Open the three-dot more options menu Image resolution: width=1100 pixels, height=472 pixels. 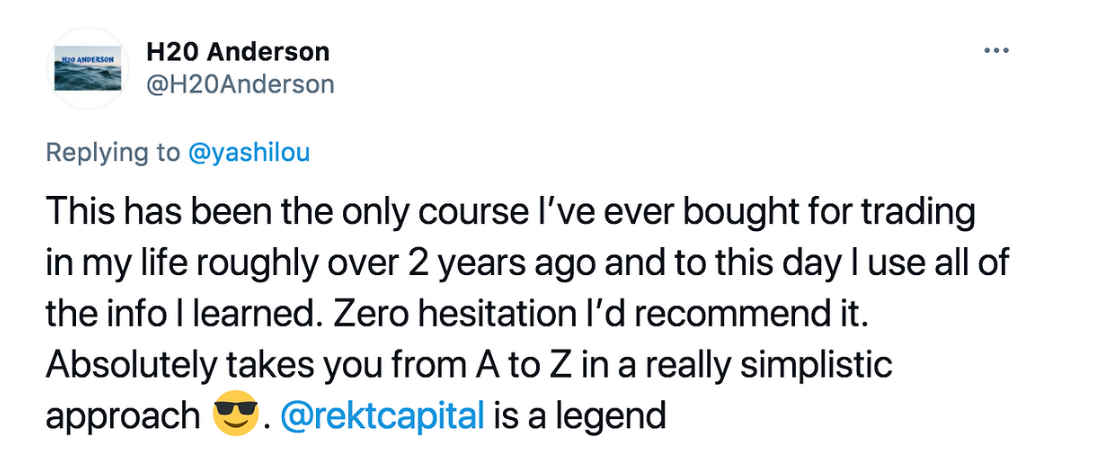[x=996, y=50]
